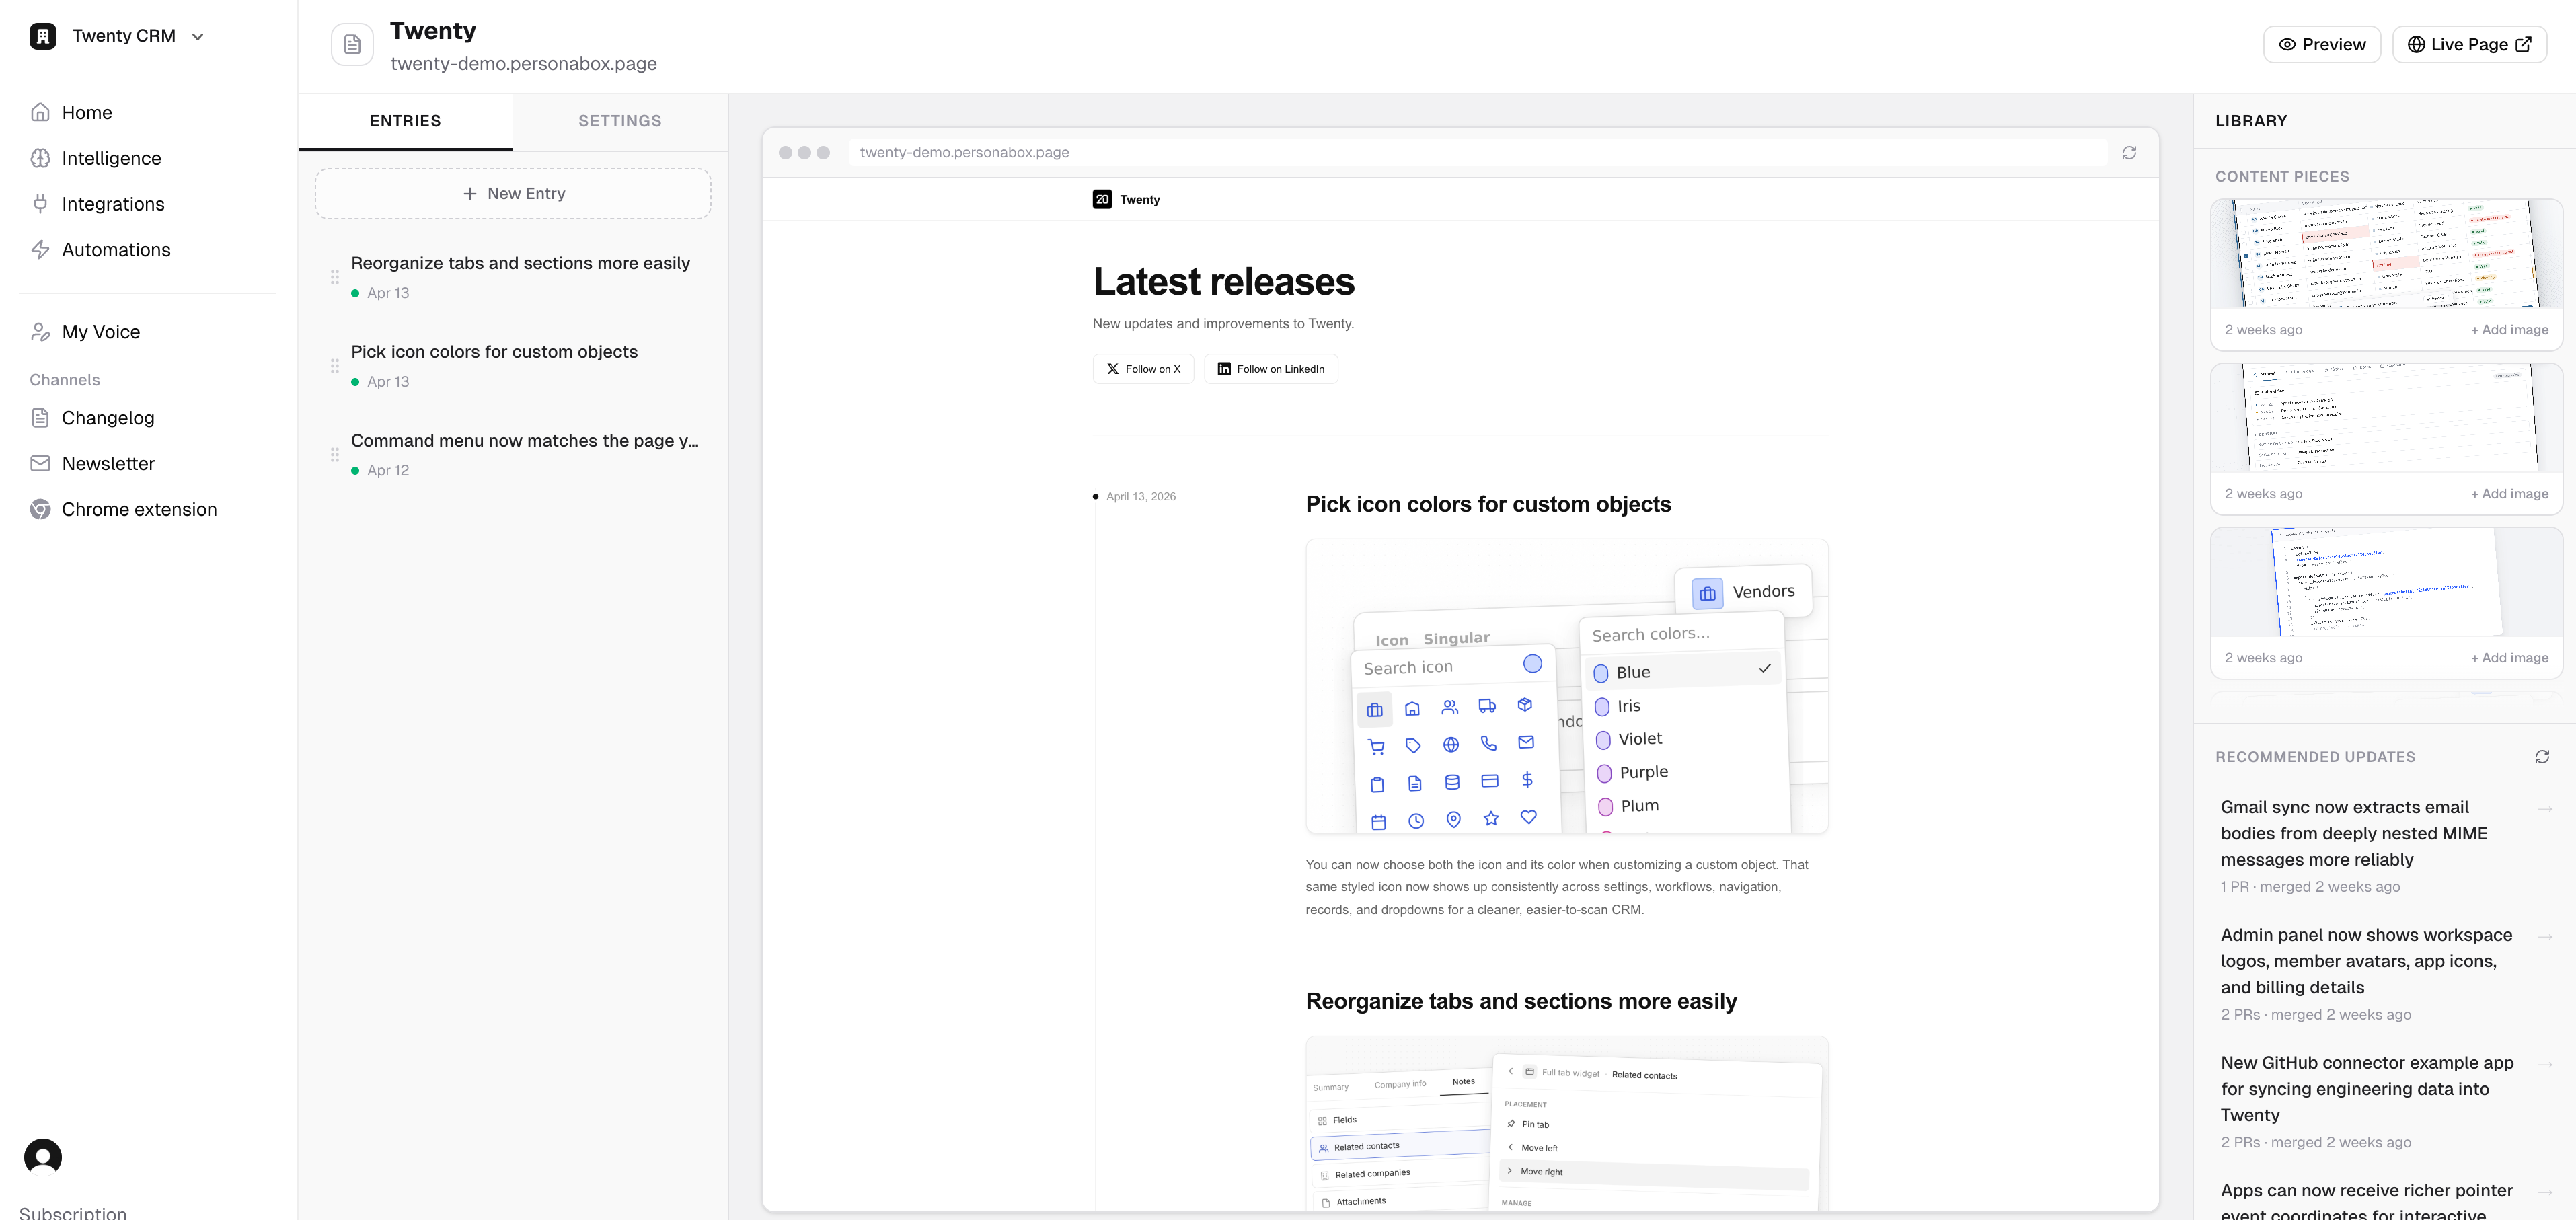Click the Preview button
Viewport: 2576px width, 1220px height.
(2322, 44)
